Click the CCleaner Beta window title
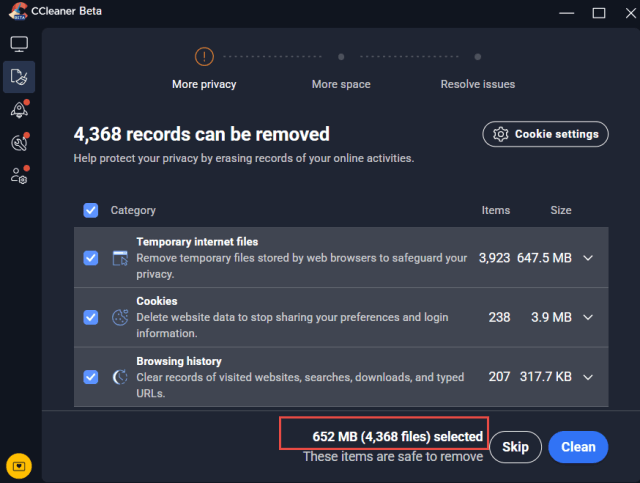 pyautogui.click(x=66, y=11)
